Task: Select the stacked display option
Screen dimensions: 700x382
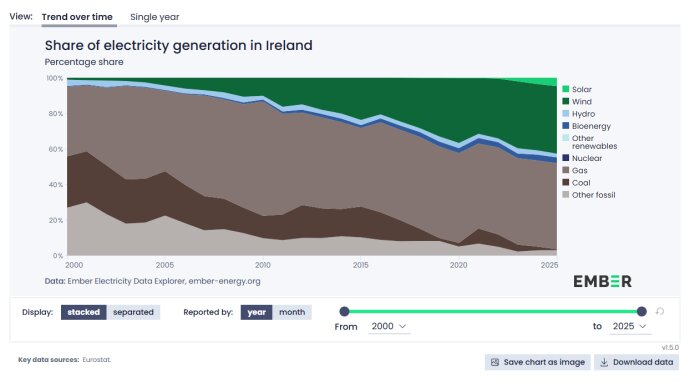Action: pyautogui.click(x=83, y=312)
